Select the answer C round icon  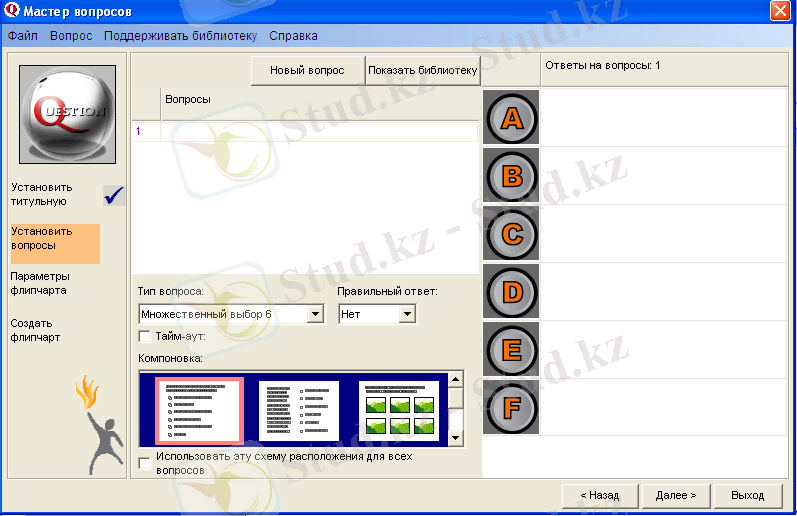[x=511, y=235]
